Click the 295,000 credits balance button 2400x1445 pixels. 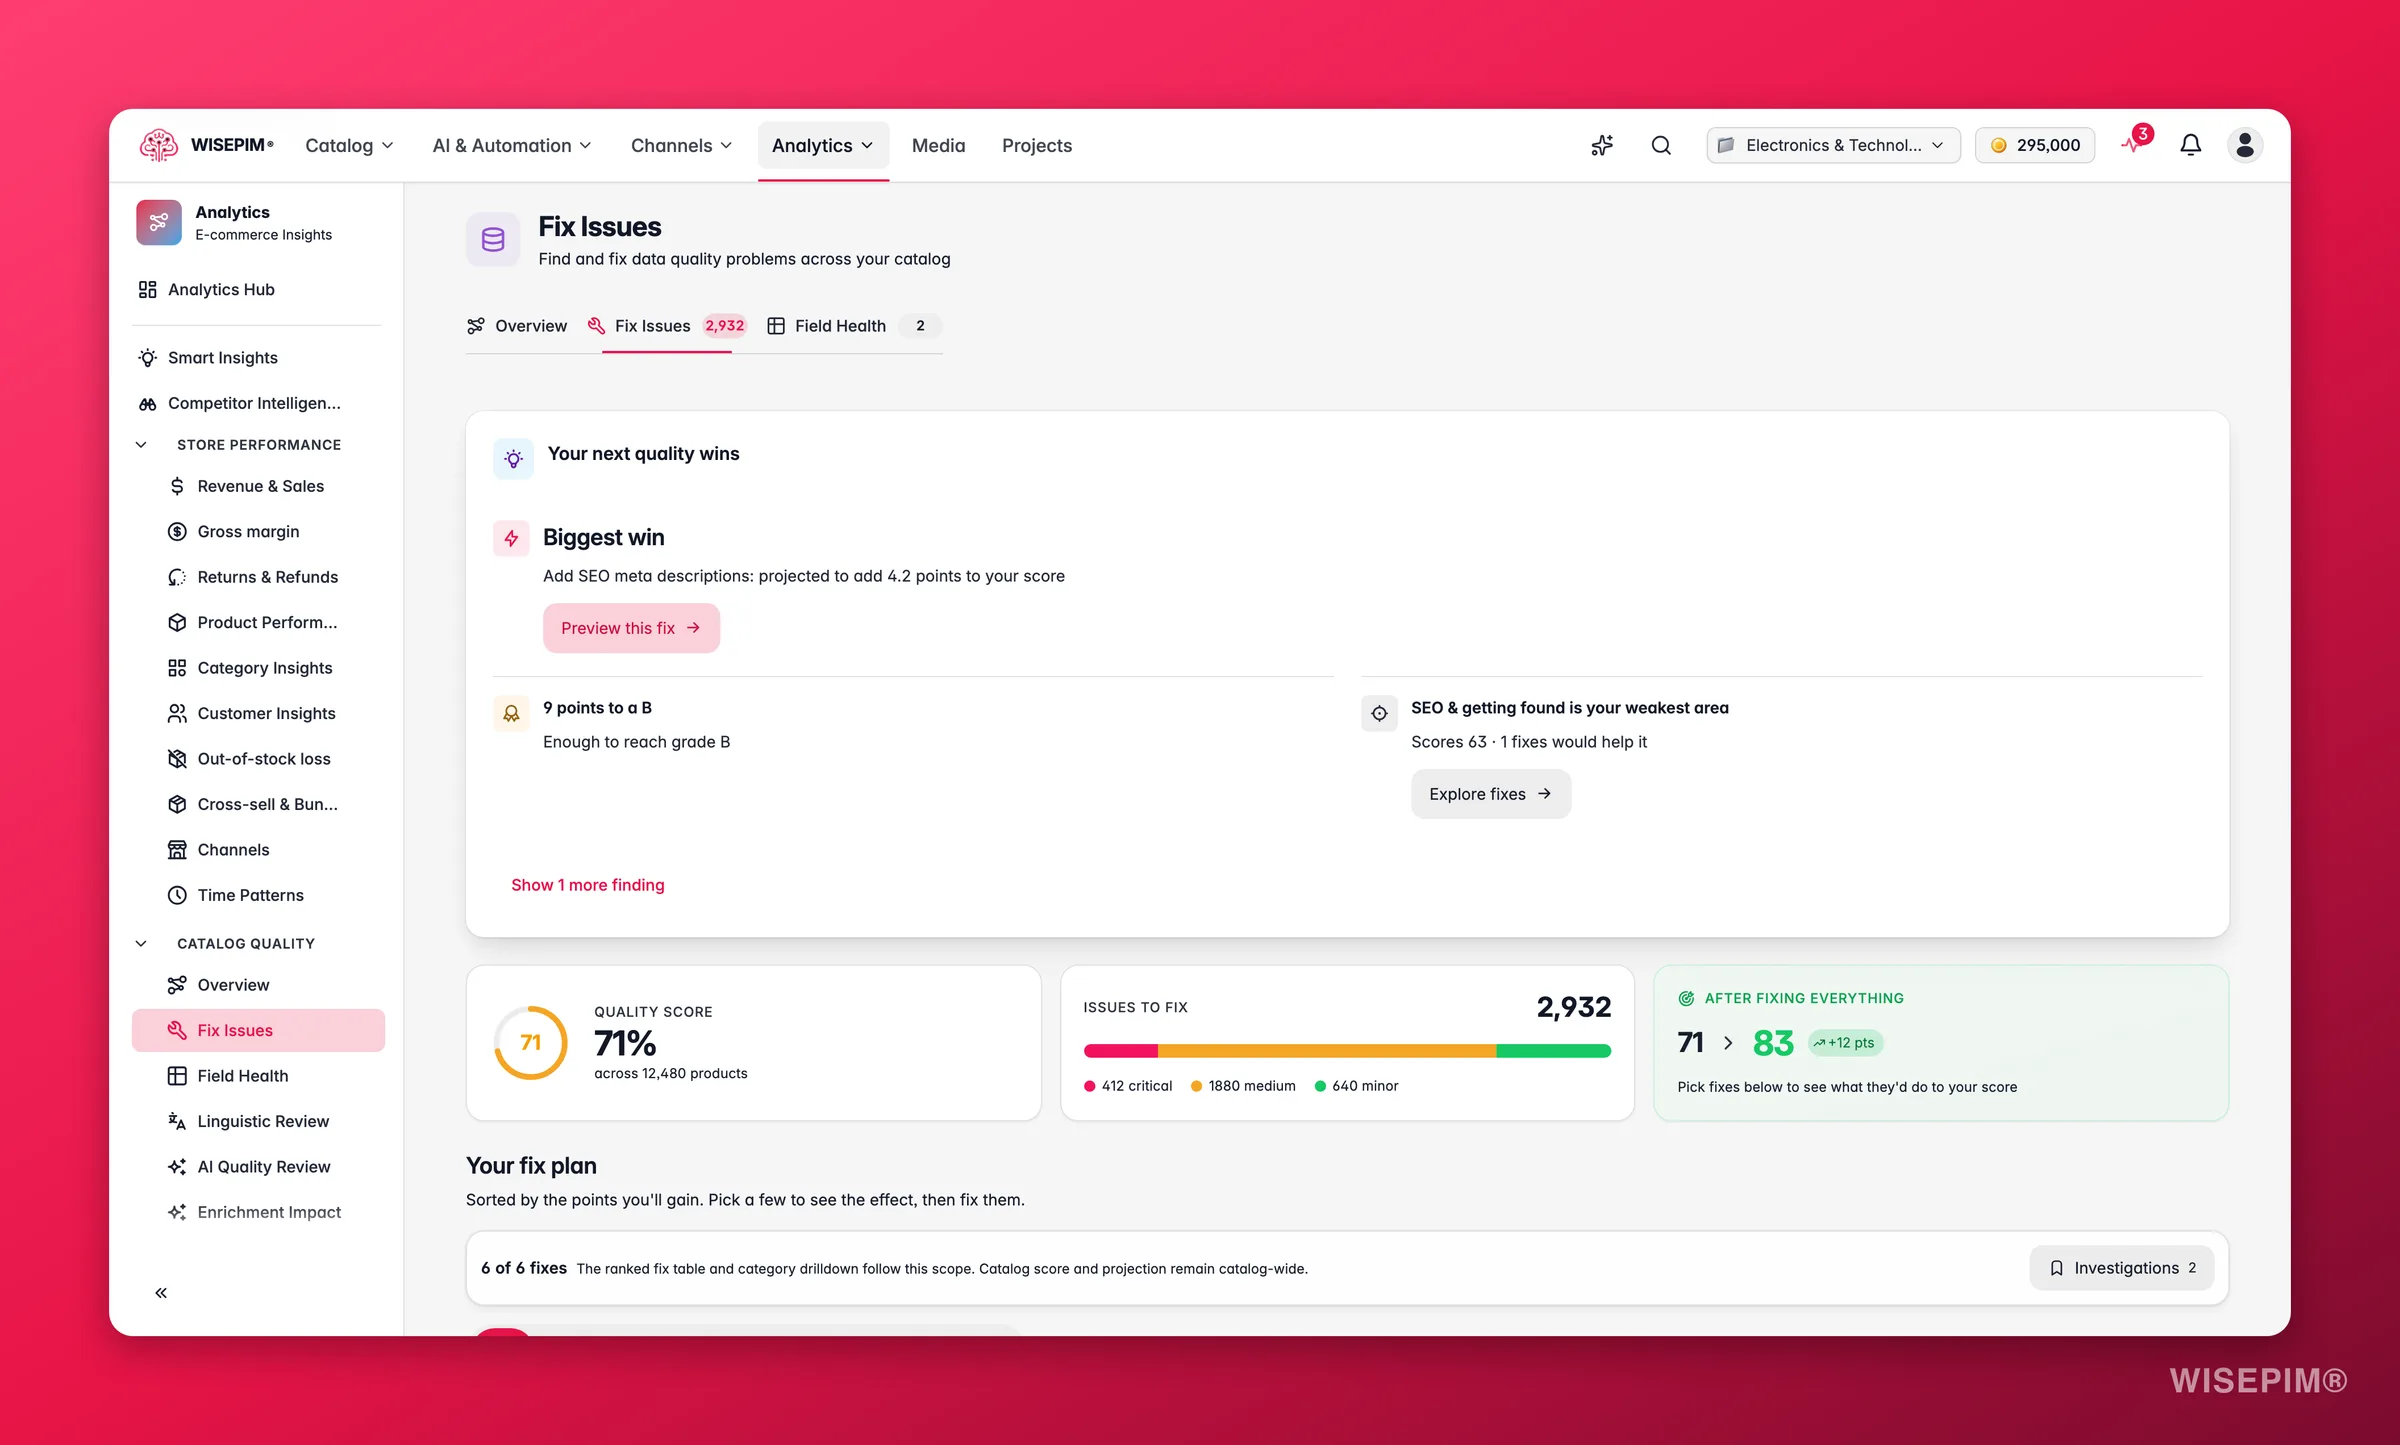(2035, 145)
